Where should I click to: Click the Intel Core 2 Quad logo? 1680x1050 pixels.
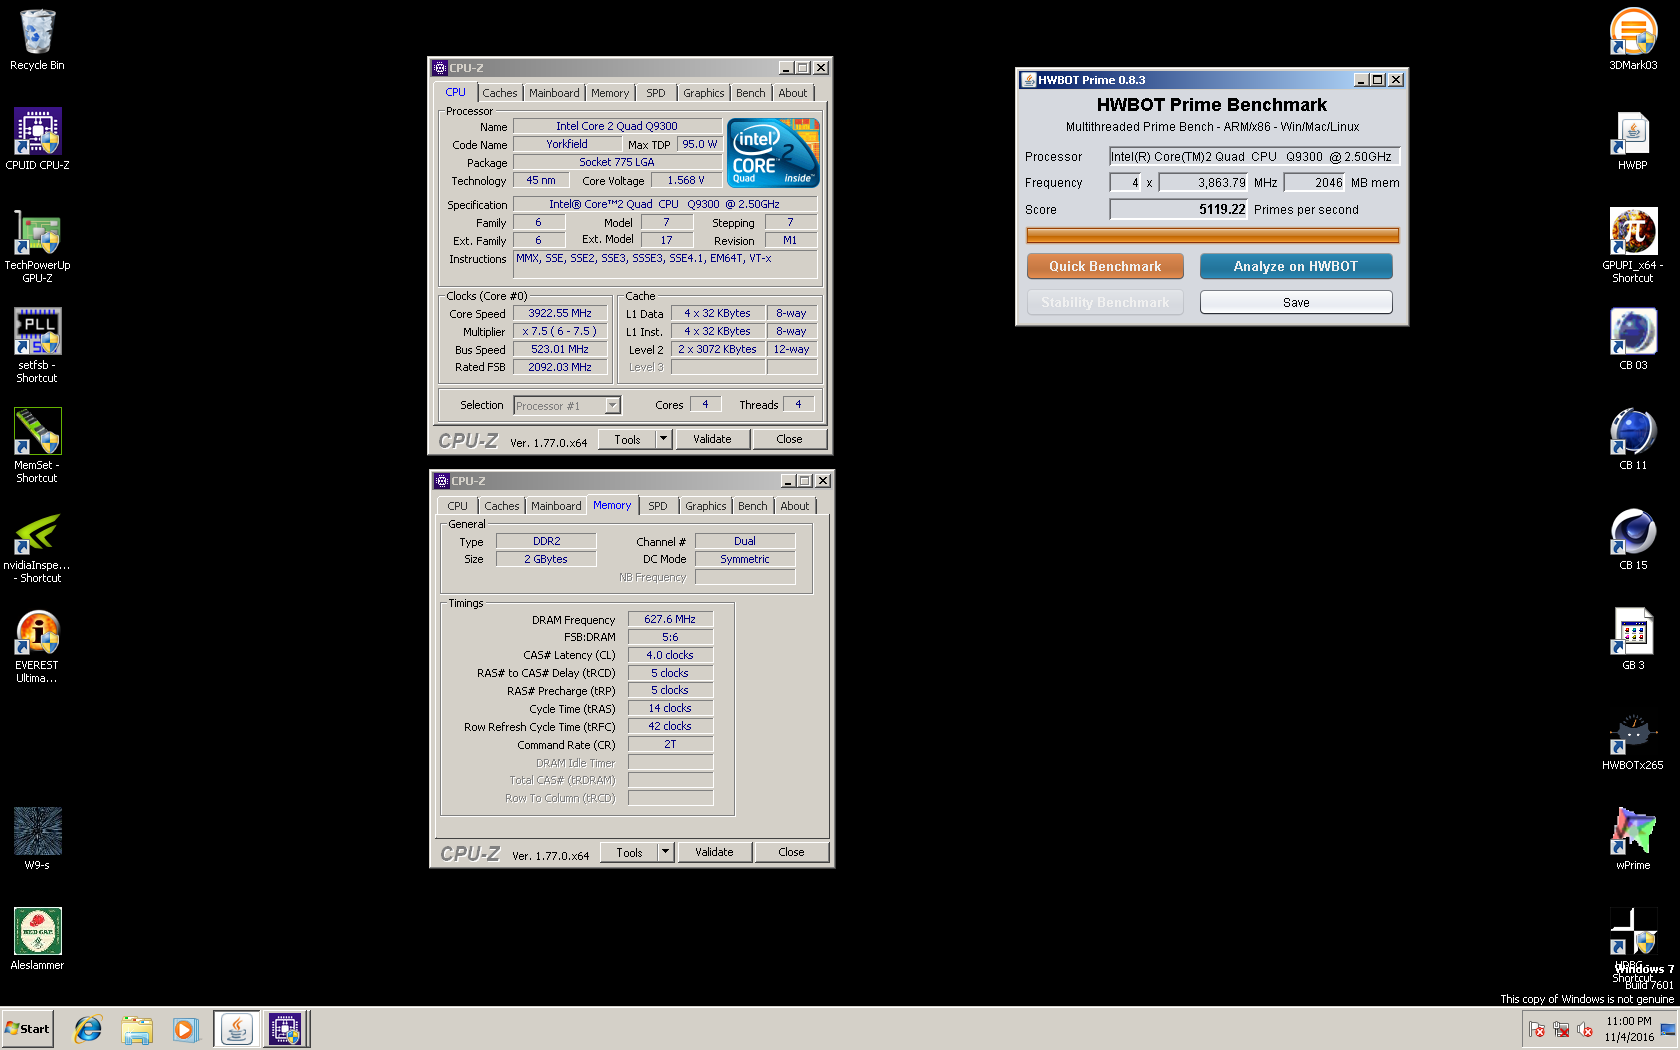(775, 152)
